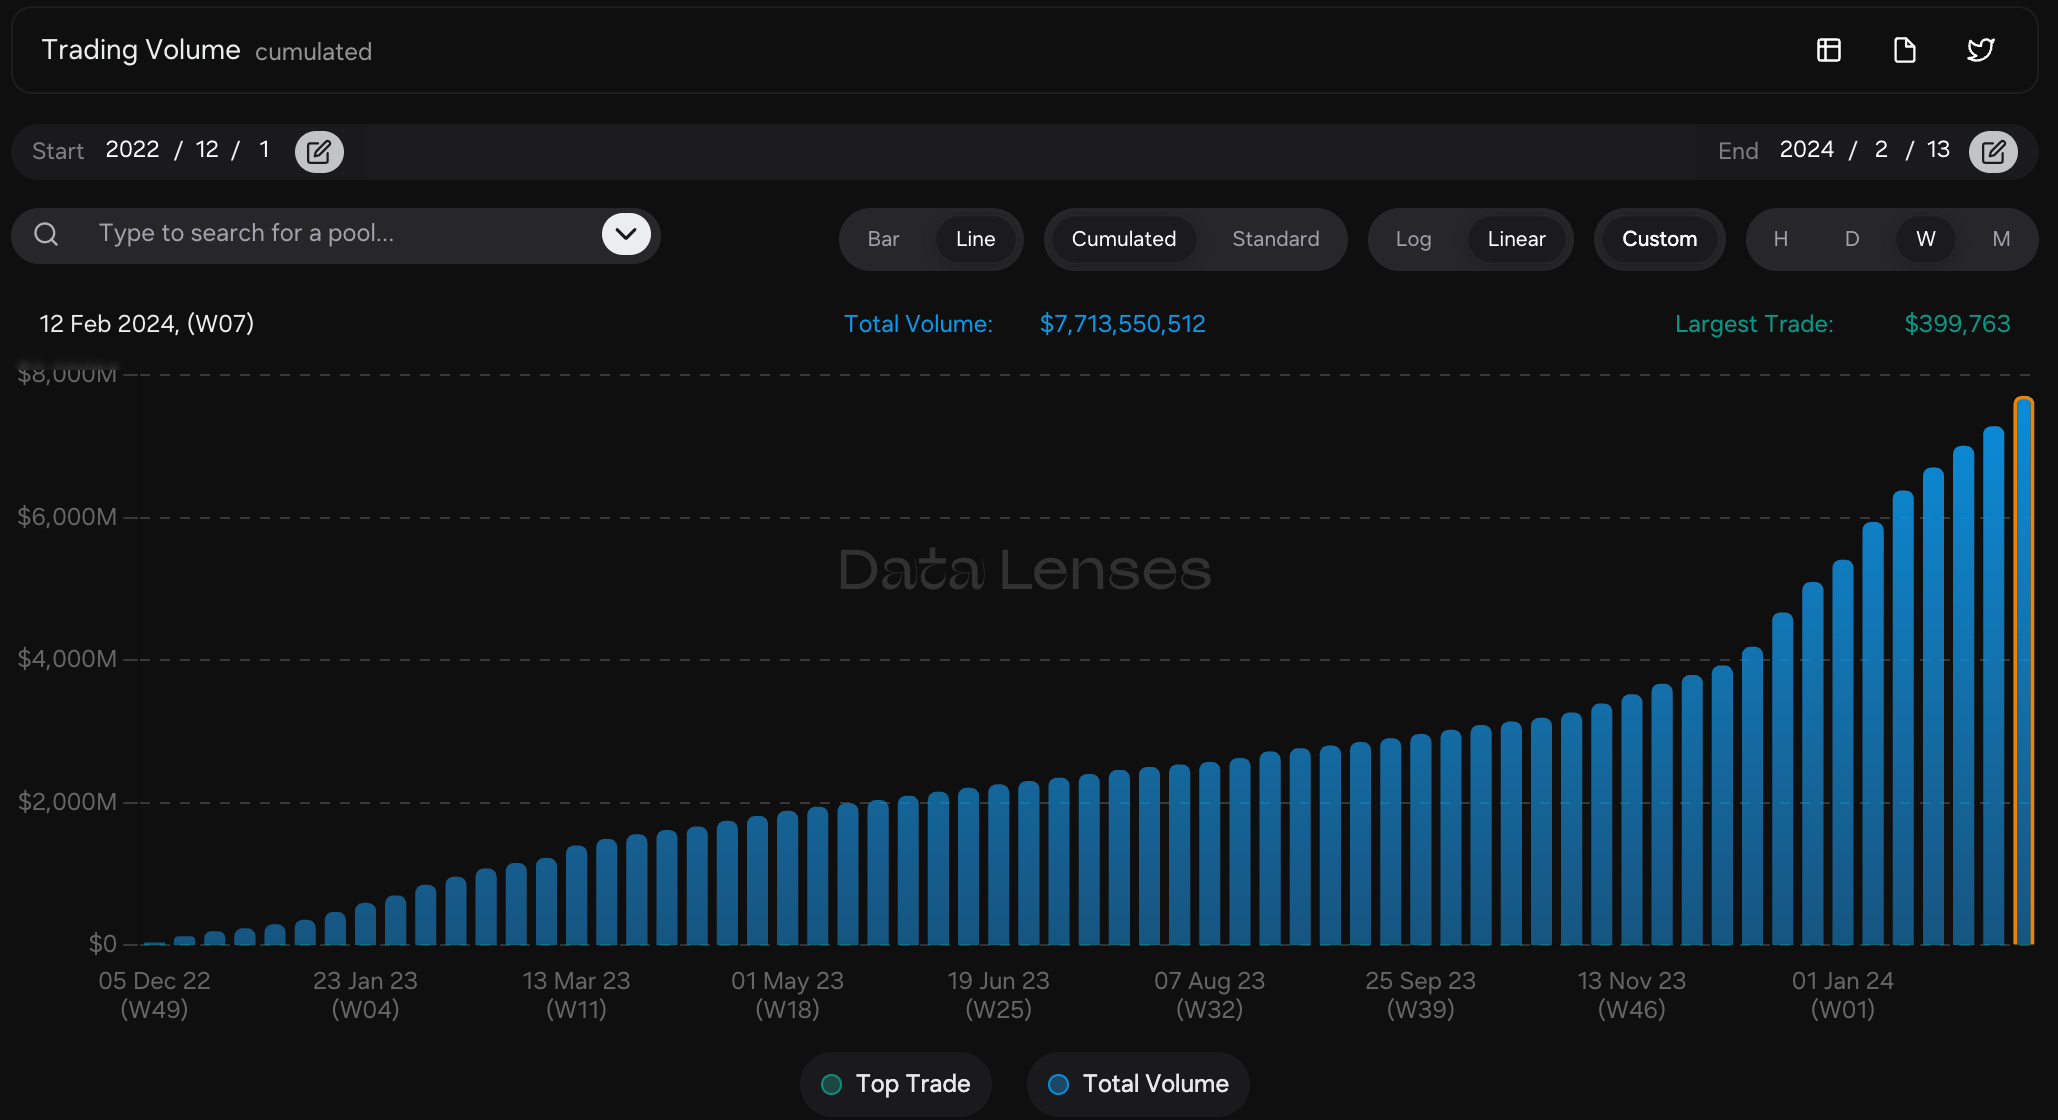Switch scale to Log
Image resolution: width=2058 pixels, height=1120 pixels.
tap(1413, 239)
